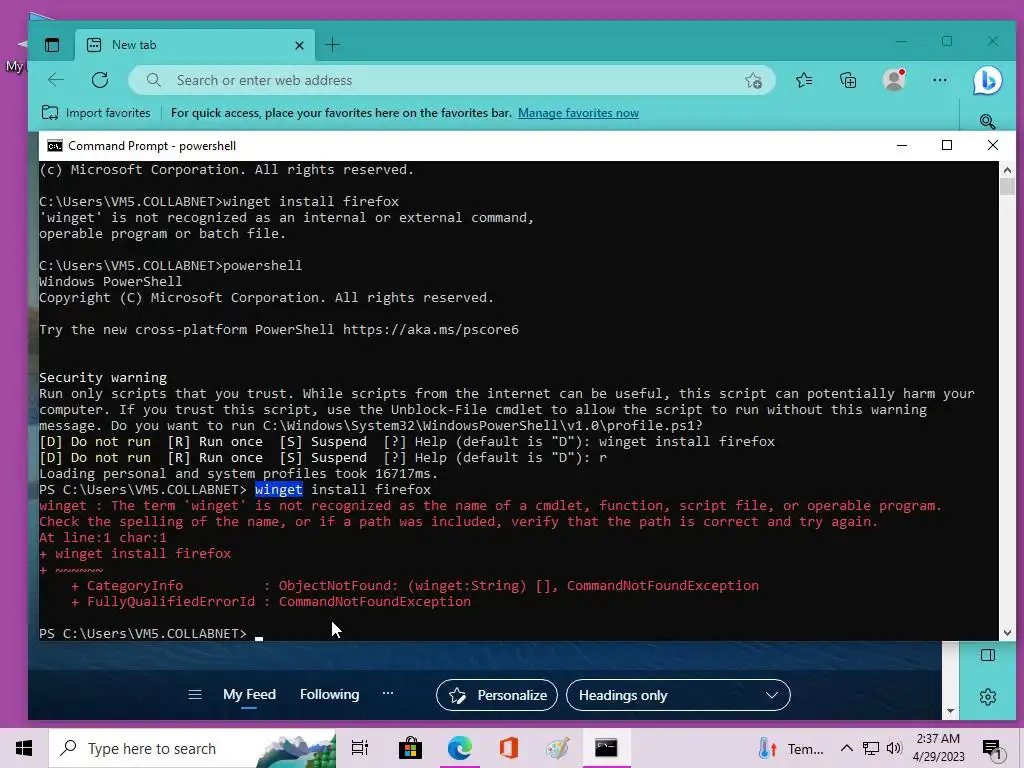Click the Command Prompt title bar icon
1024x768 pixels.
pos(55,146)
